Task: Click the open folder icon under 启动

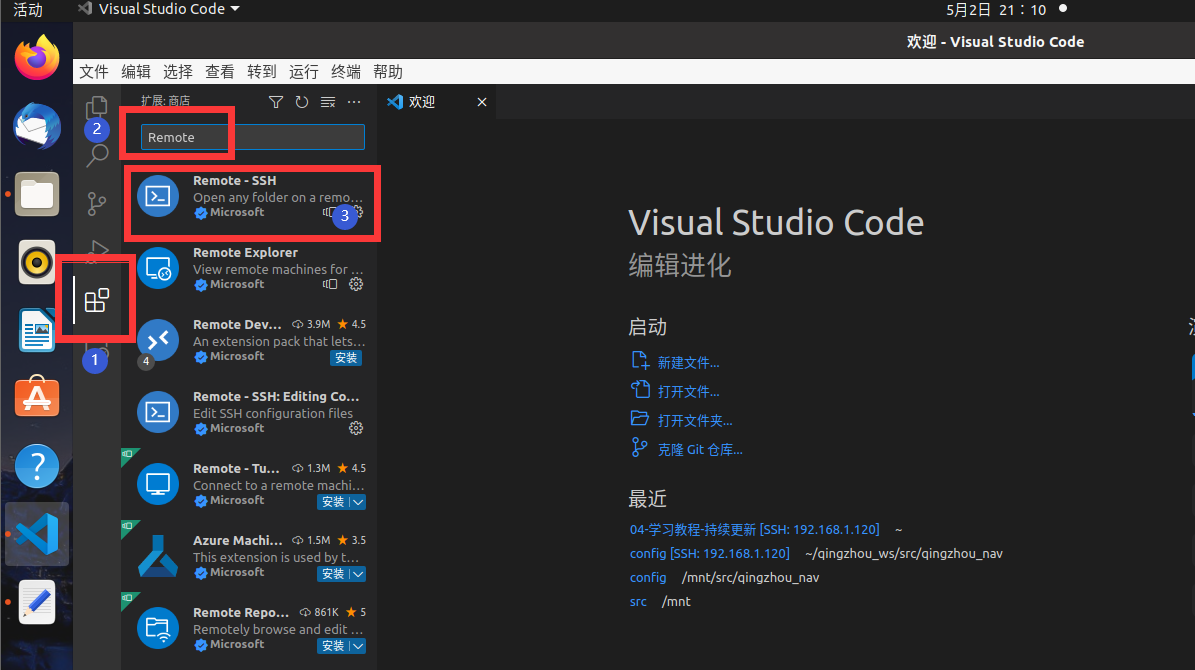Action: 639,418
